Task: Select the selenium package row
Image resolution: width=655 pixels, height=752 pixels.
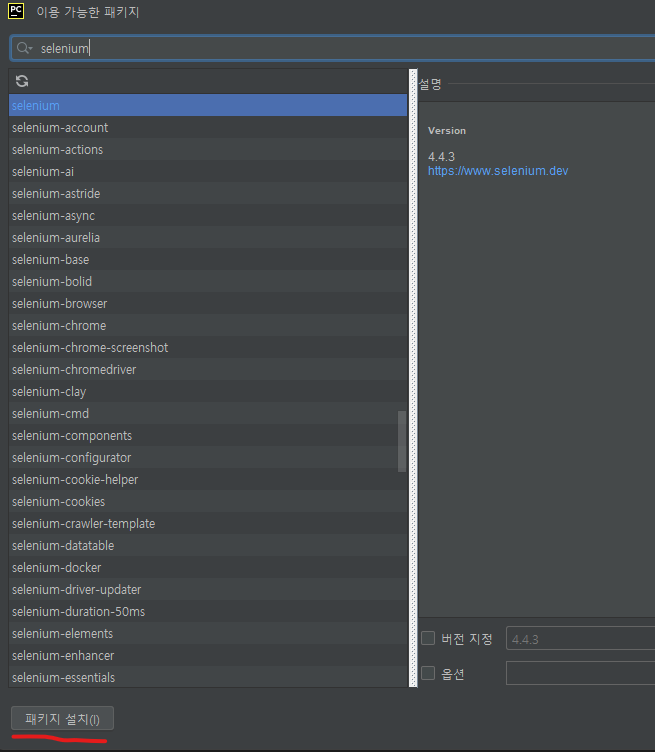Action: coord(208,106)
